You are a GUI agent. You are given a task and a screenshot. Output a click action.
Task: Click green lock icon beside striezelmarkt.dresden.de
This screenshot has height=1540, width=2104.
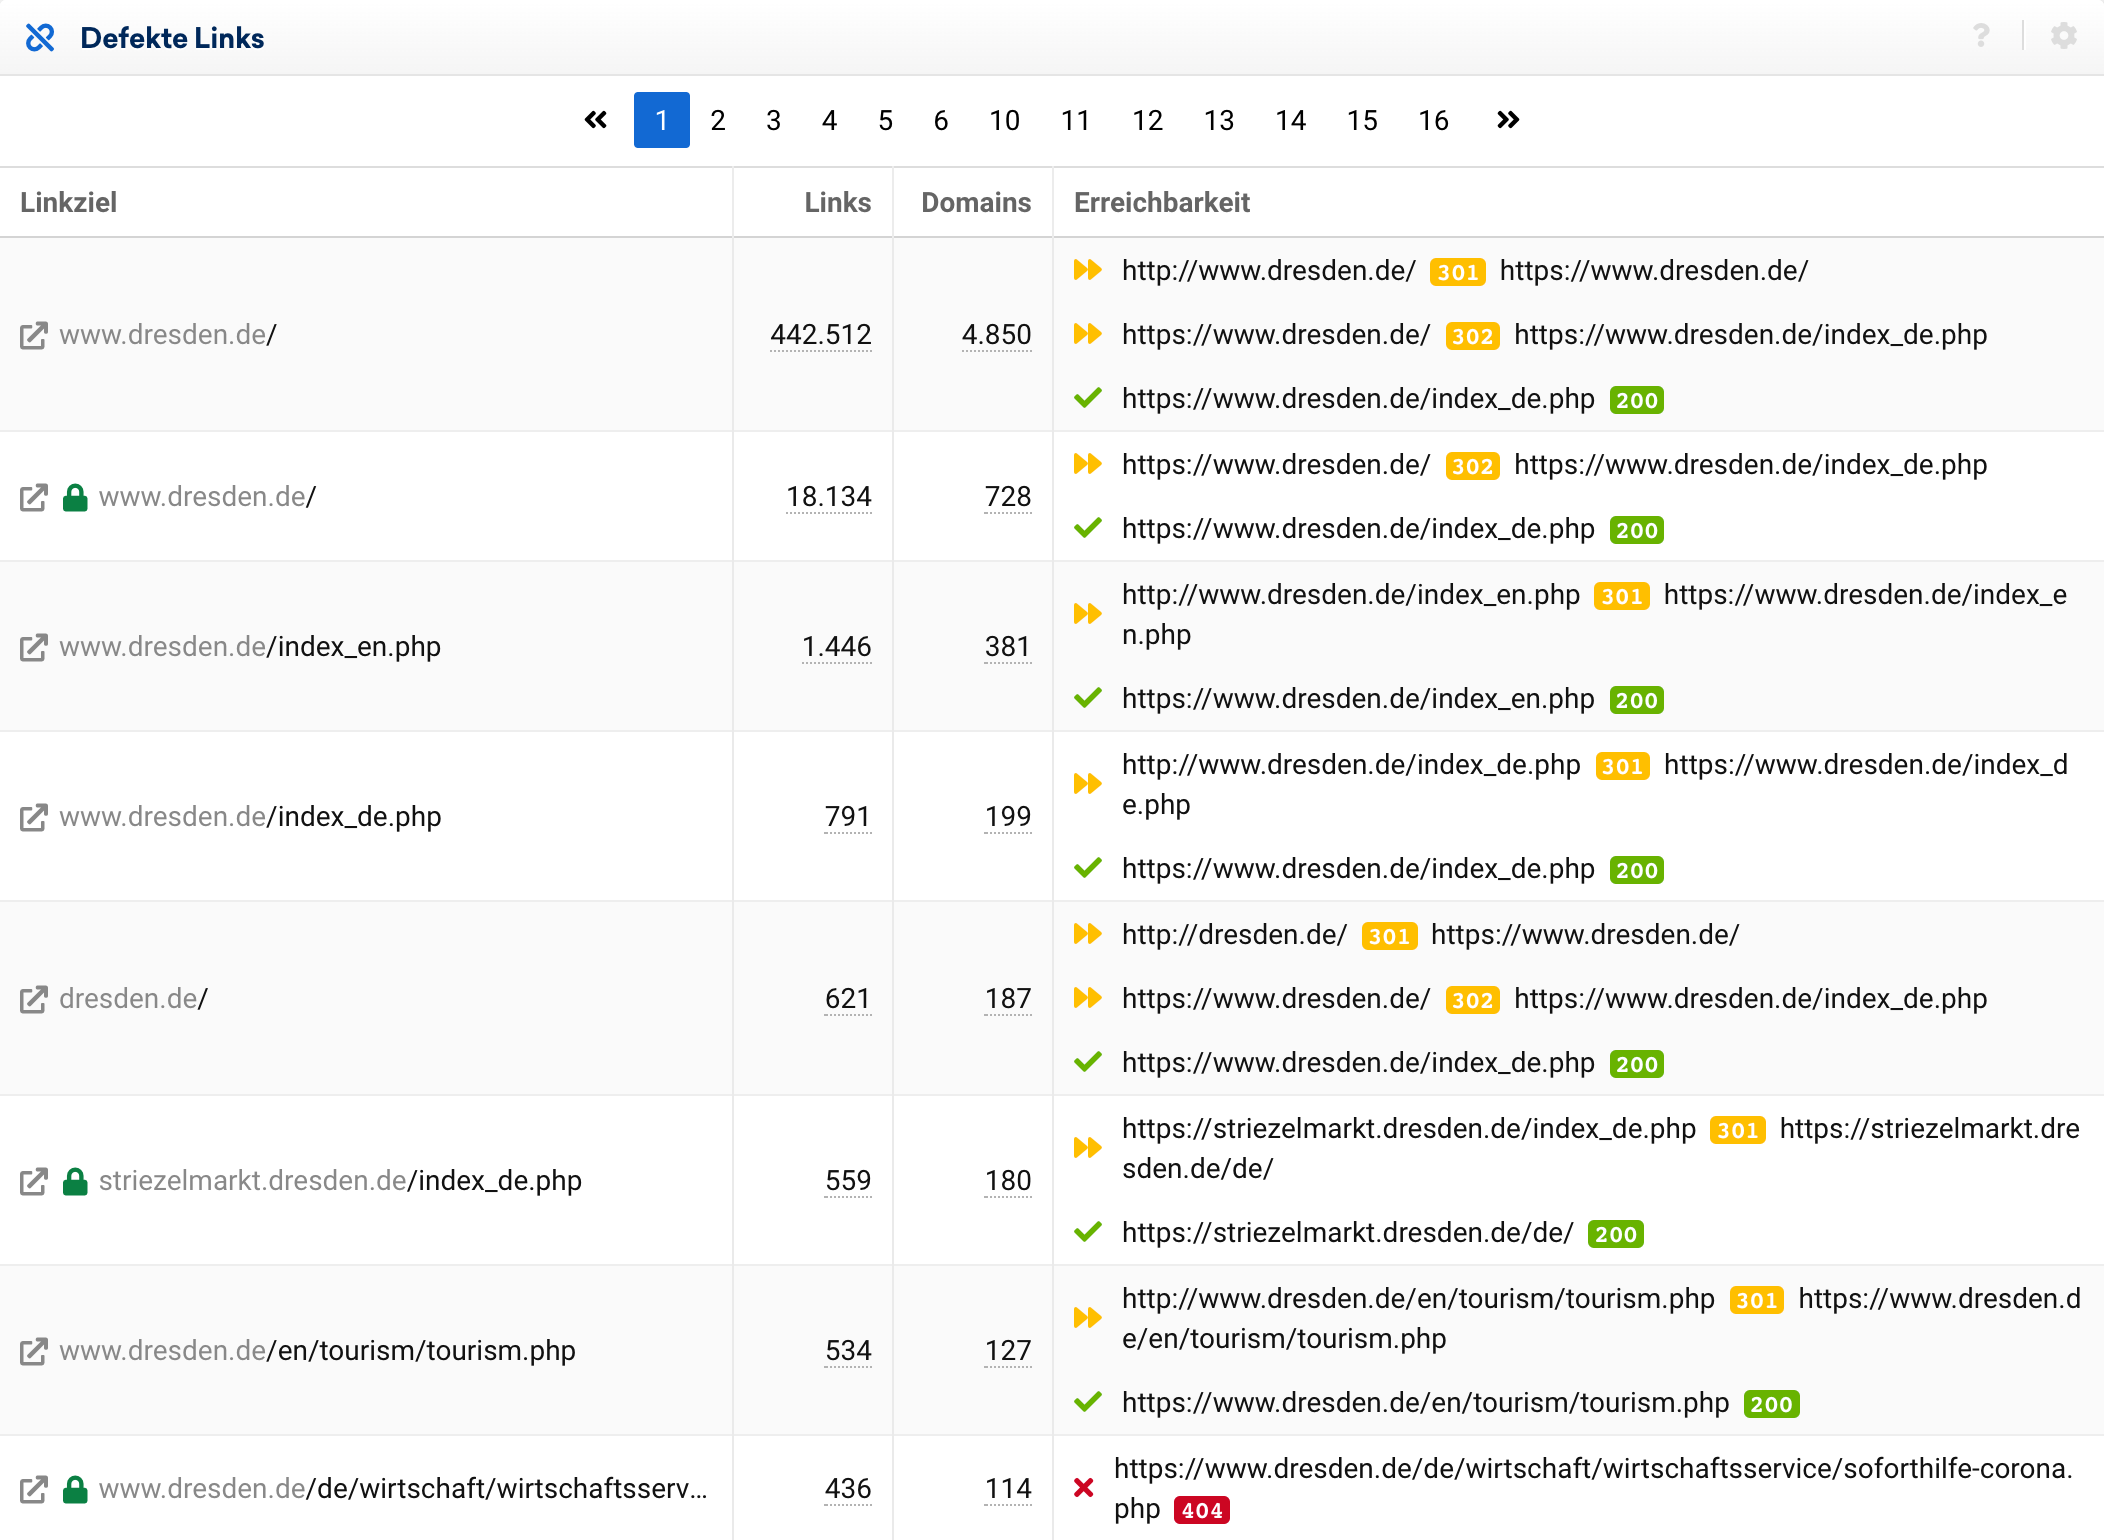75,1181
